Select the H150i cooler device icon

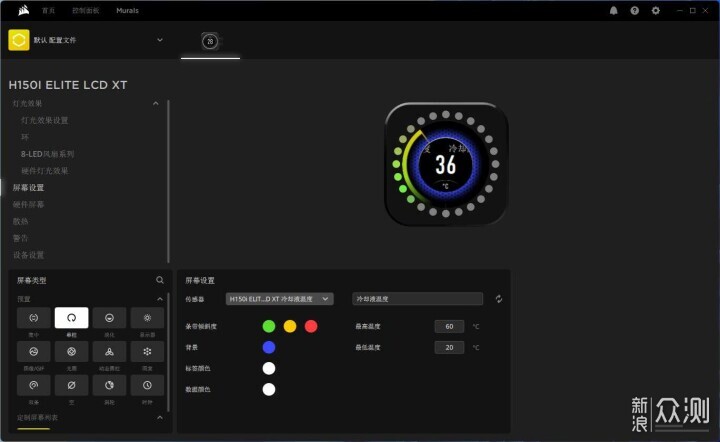[210, 41]
